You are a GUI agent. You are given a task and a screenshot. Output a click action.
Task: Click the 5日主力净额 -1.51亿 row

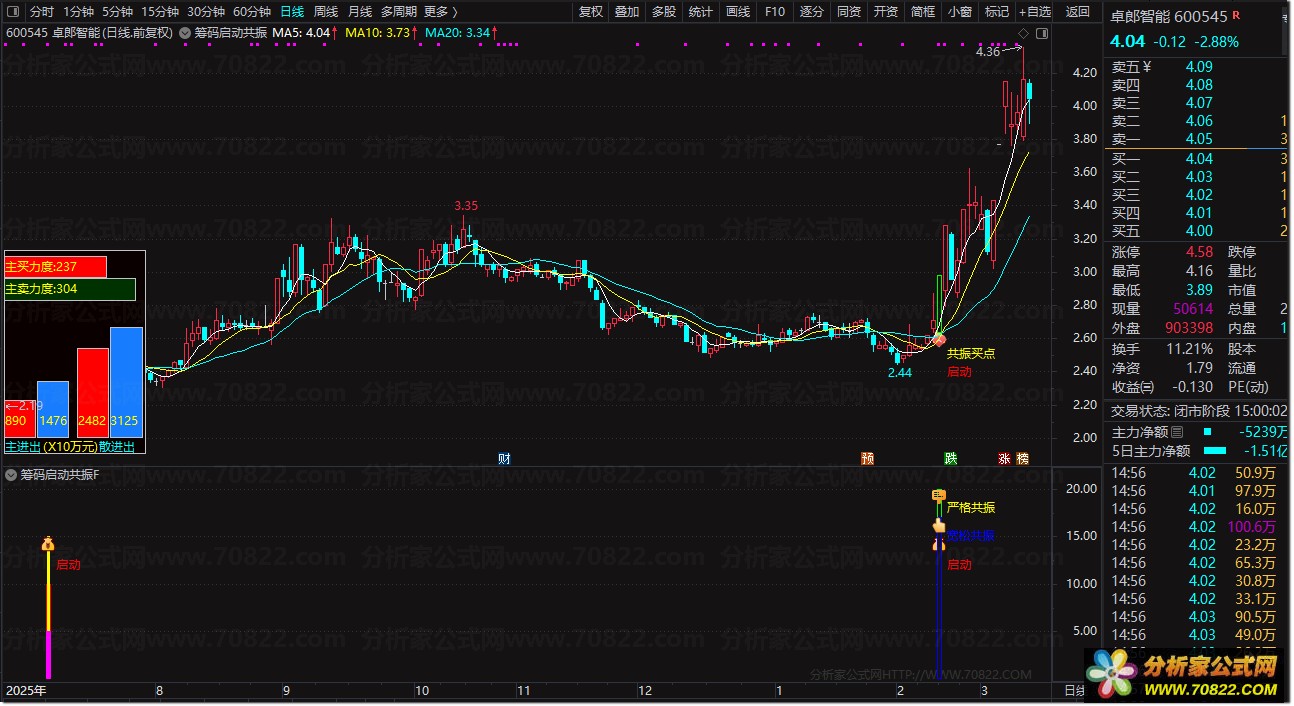click(x=1198, y=450)
